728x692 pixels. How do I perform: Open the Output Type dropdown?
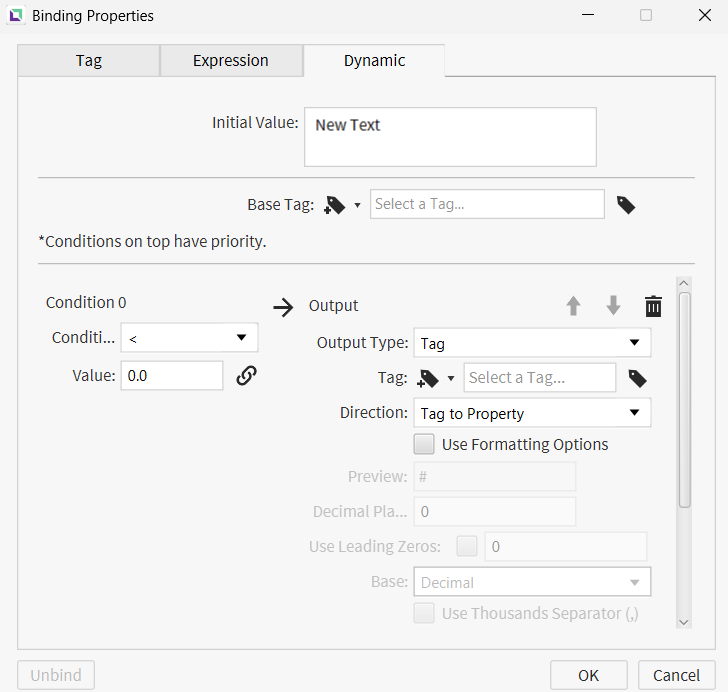click(x=532, y=343)
